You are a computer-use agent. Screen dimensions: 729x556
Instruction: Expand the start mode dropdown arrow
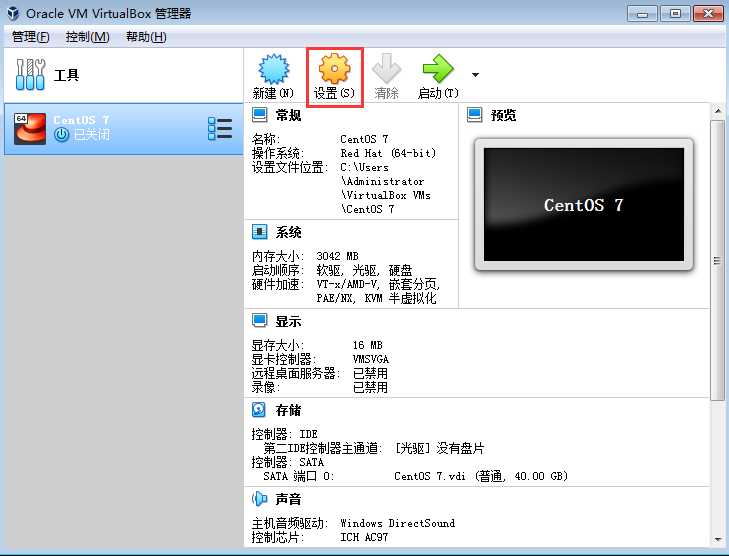[475, 75]
